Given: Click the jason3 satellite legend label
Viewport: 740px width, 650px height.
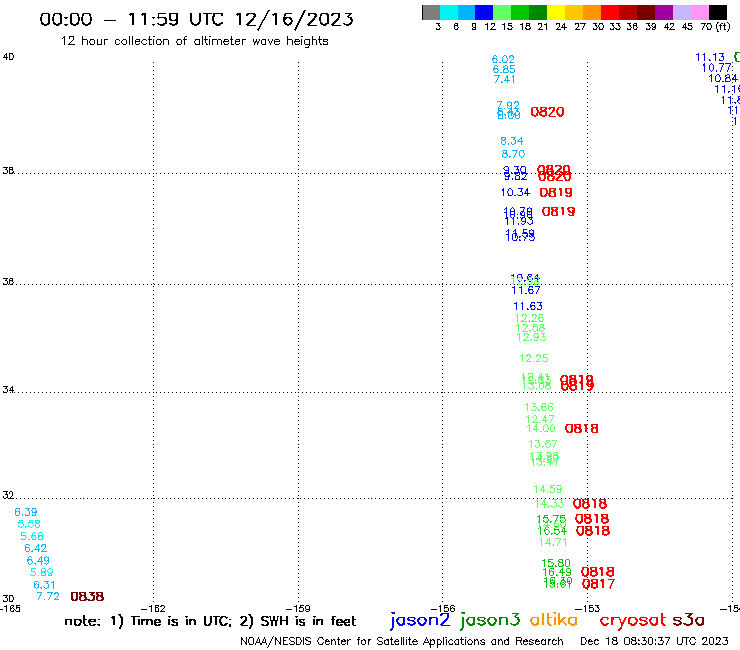Looking at the screenshot, I should 490,620.
